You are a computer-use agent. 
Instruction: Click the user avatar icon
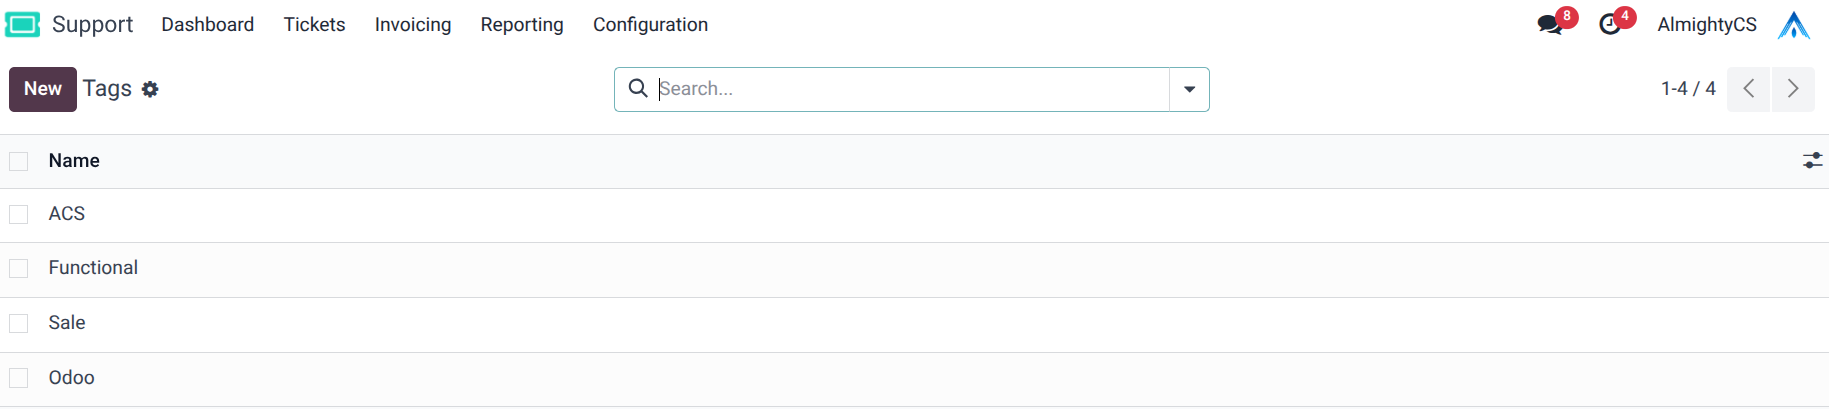pyautogui.click(x=1793, y=25)
